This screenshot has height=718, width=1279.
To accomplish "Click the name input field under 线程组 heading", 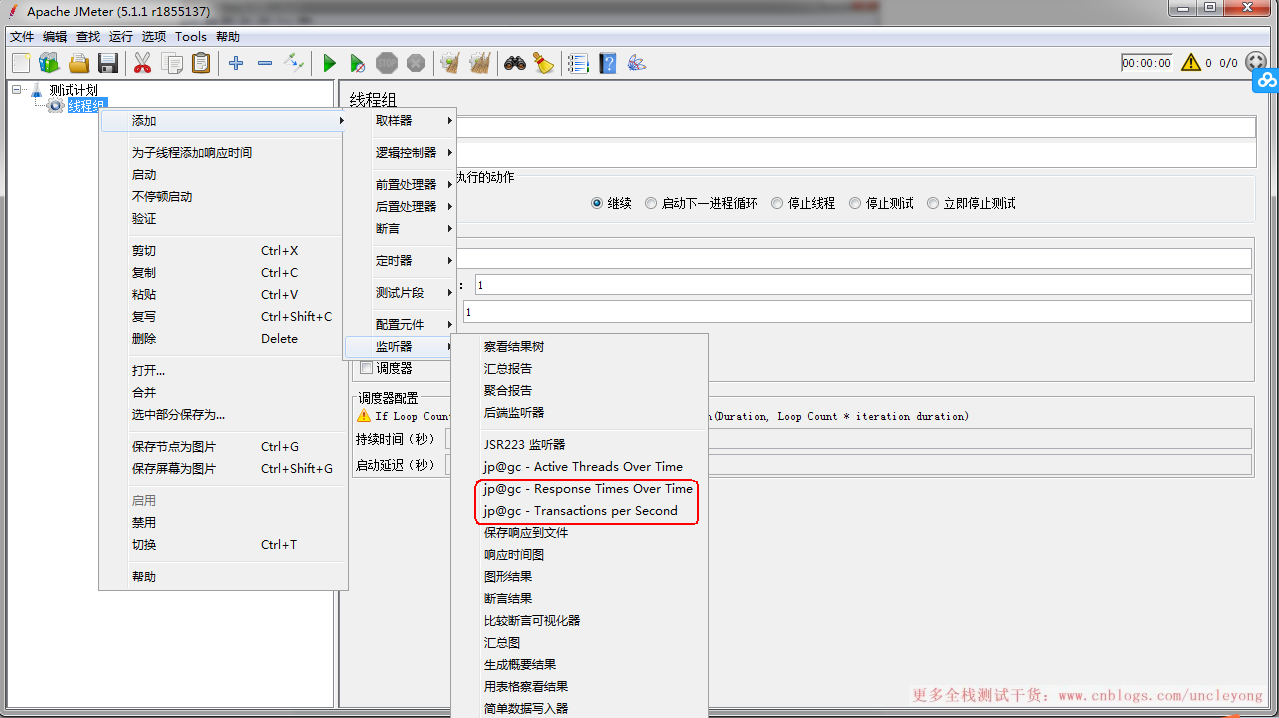I will point(856,127).
